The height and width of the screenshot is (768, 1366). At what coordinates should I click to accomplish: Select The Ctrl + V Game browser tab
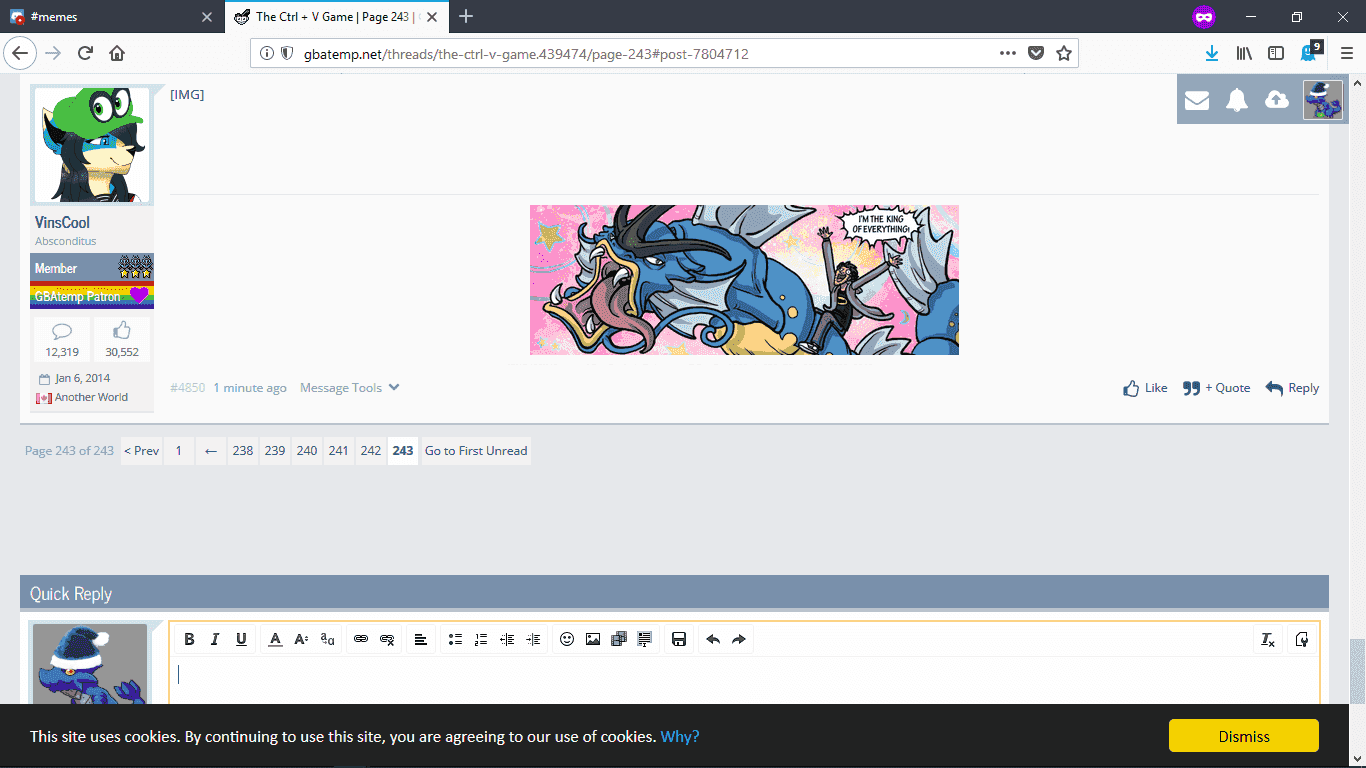tap(337, 16)
